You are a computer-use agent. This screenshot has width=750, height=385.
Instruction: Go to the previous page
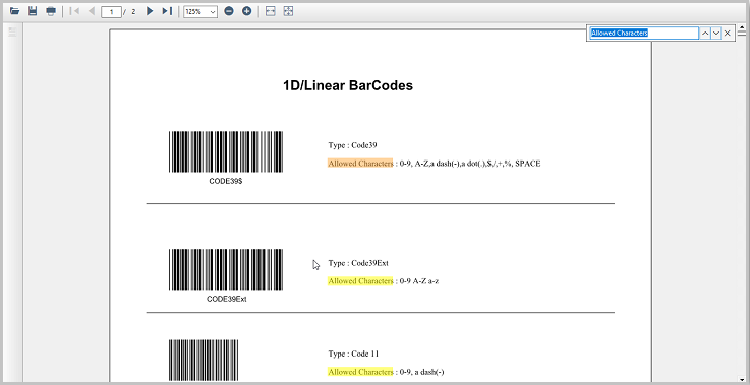tap(92, 11)
